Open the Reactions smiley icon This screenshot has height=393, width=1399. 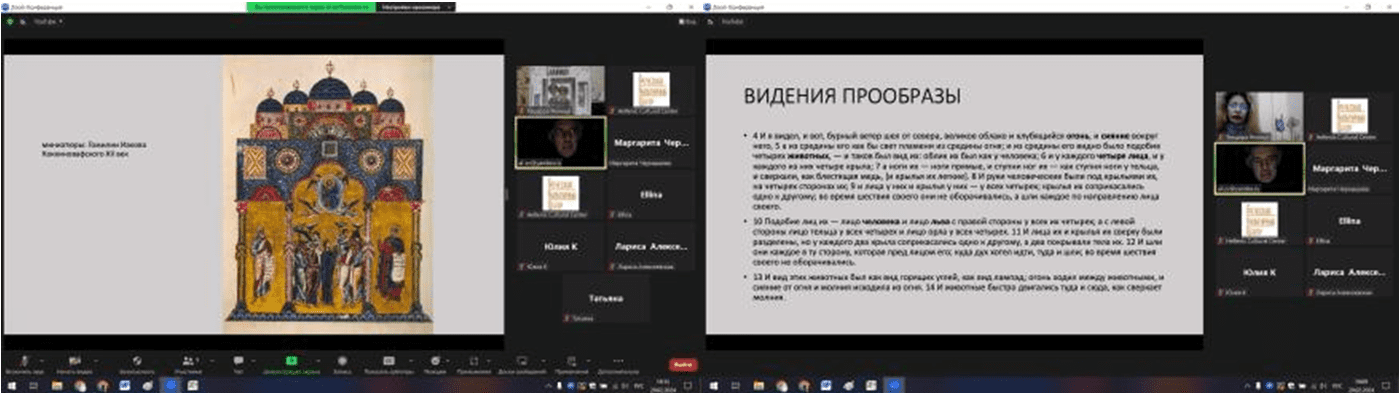click(x=435, y=360)
